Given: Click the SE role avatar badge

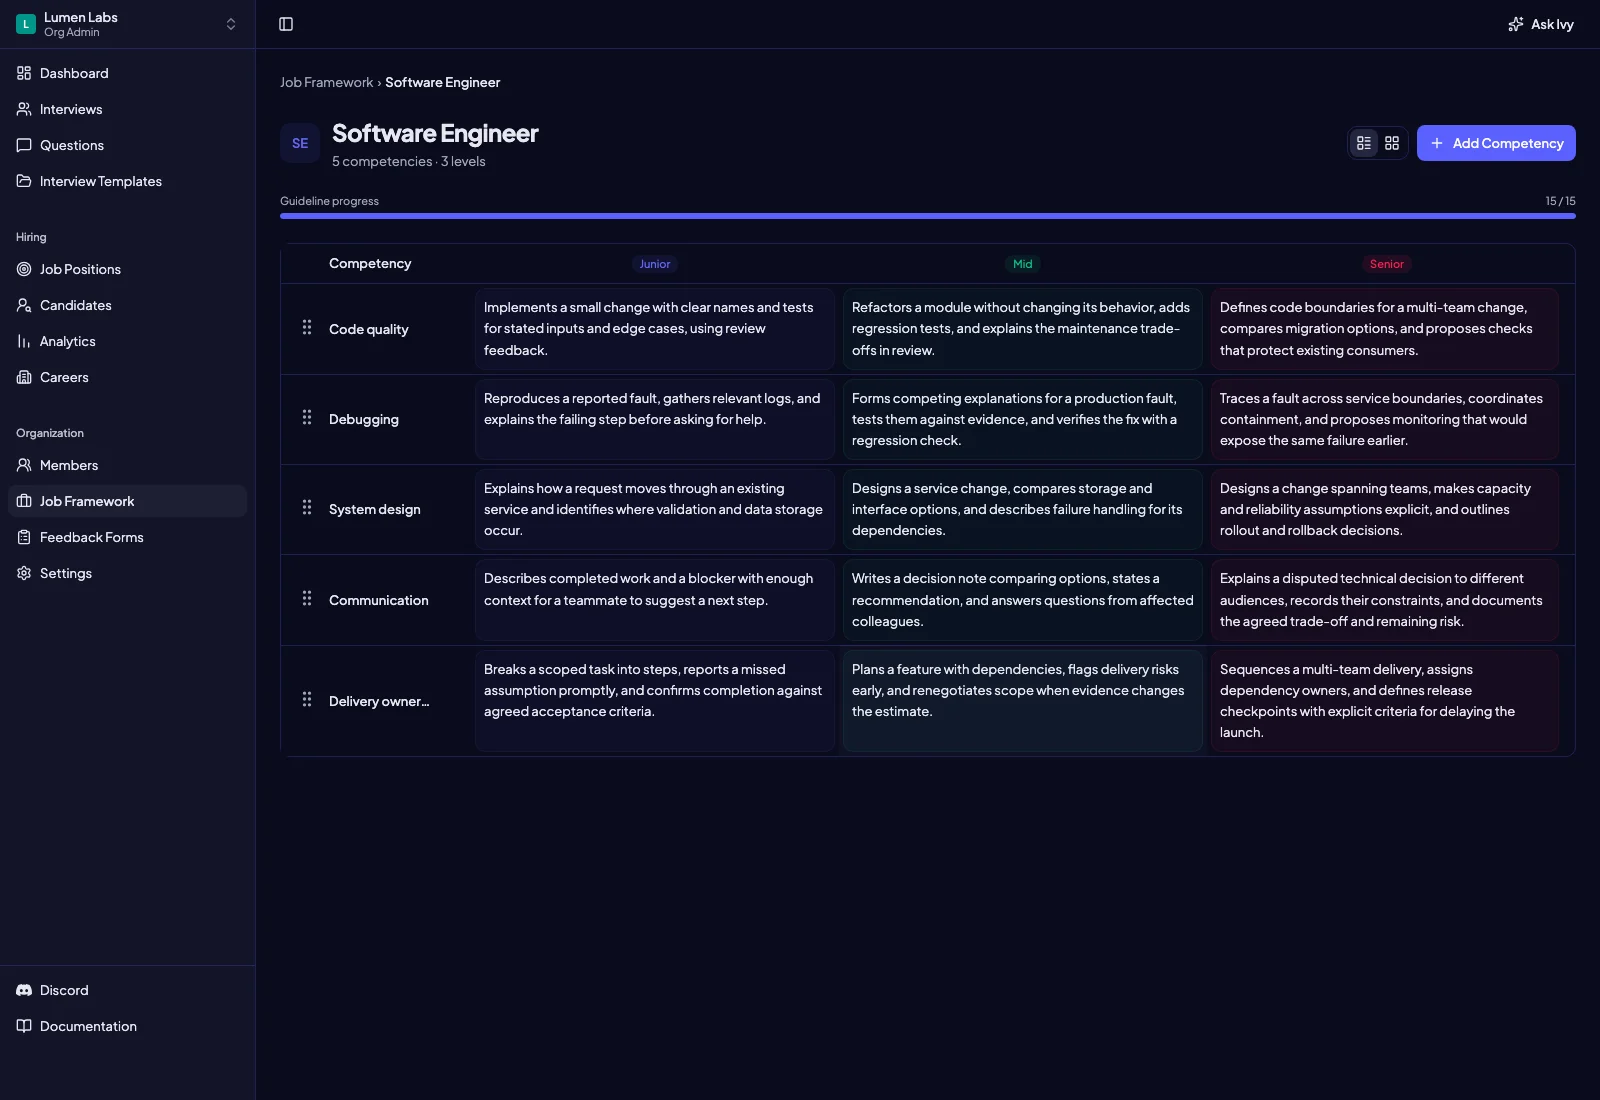Looking at the screenshot, I should click(300, 143).
